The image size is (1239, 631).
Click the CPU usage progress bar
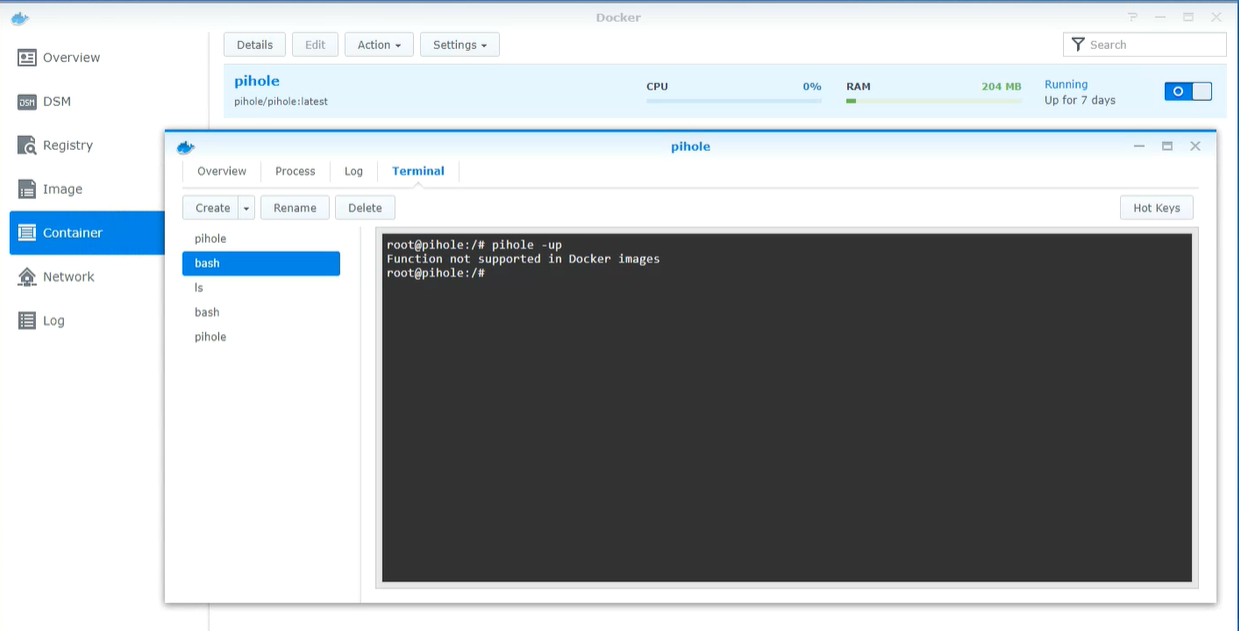click(733, 99)
